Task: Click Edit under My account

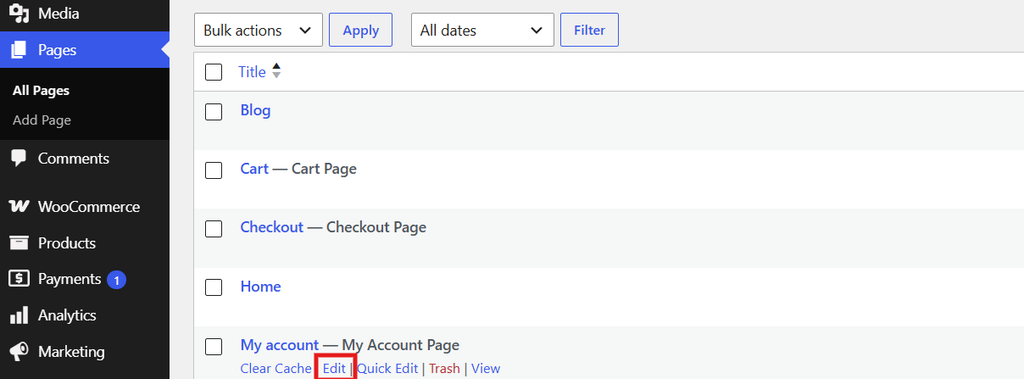Action: pos(334,369)
